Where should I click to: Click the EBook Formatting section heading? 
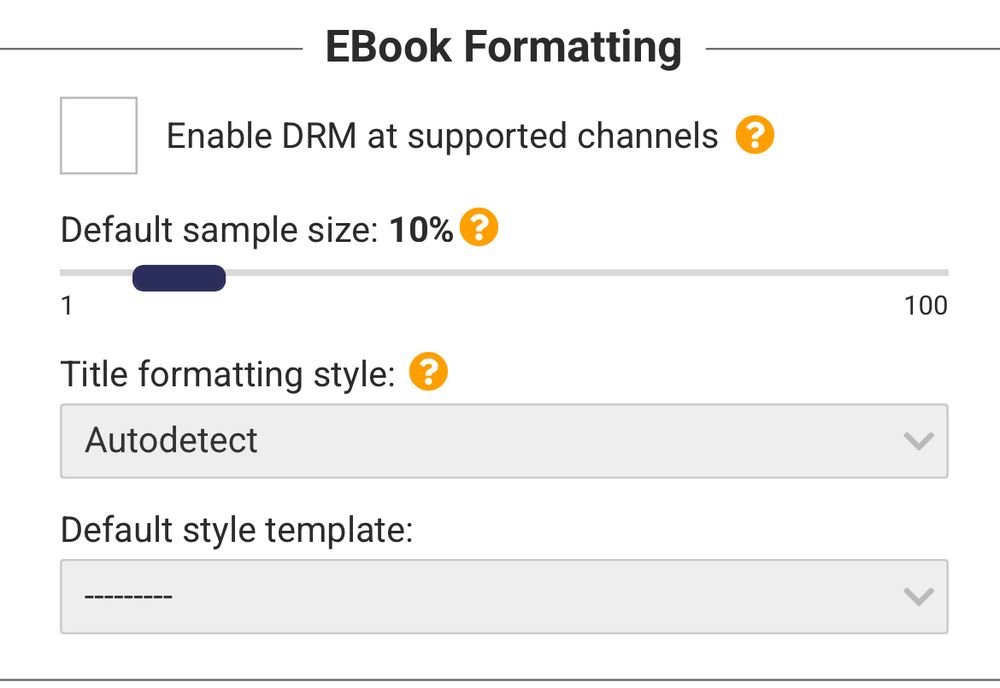pos(504,47)
